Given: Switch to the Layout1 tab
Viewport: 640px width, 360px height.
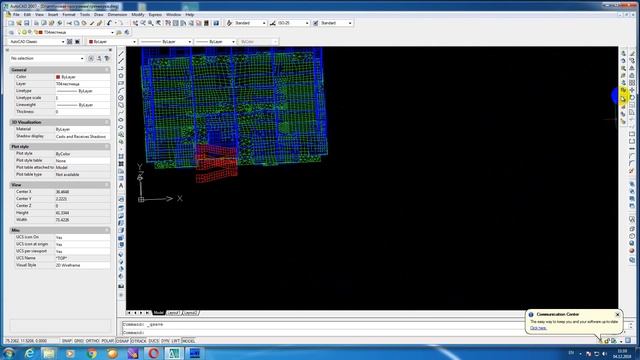Looking at the screenshot, I should pos(173,313).
